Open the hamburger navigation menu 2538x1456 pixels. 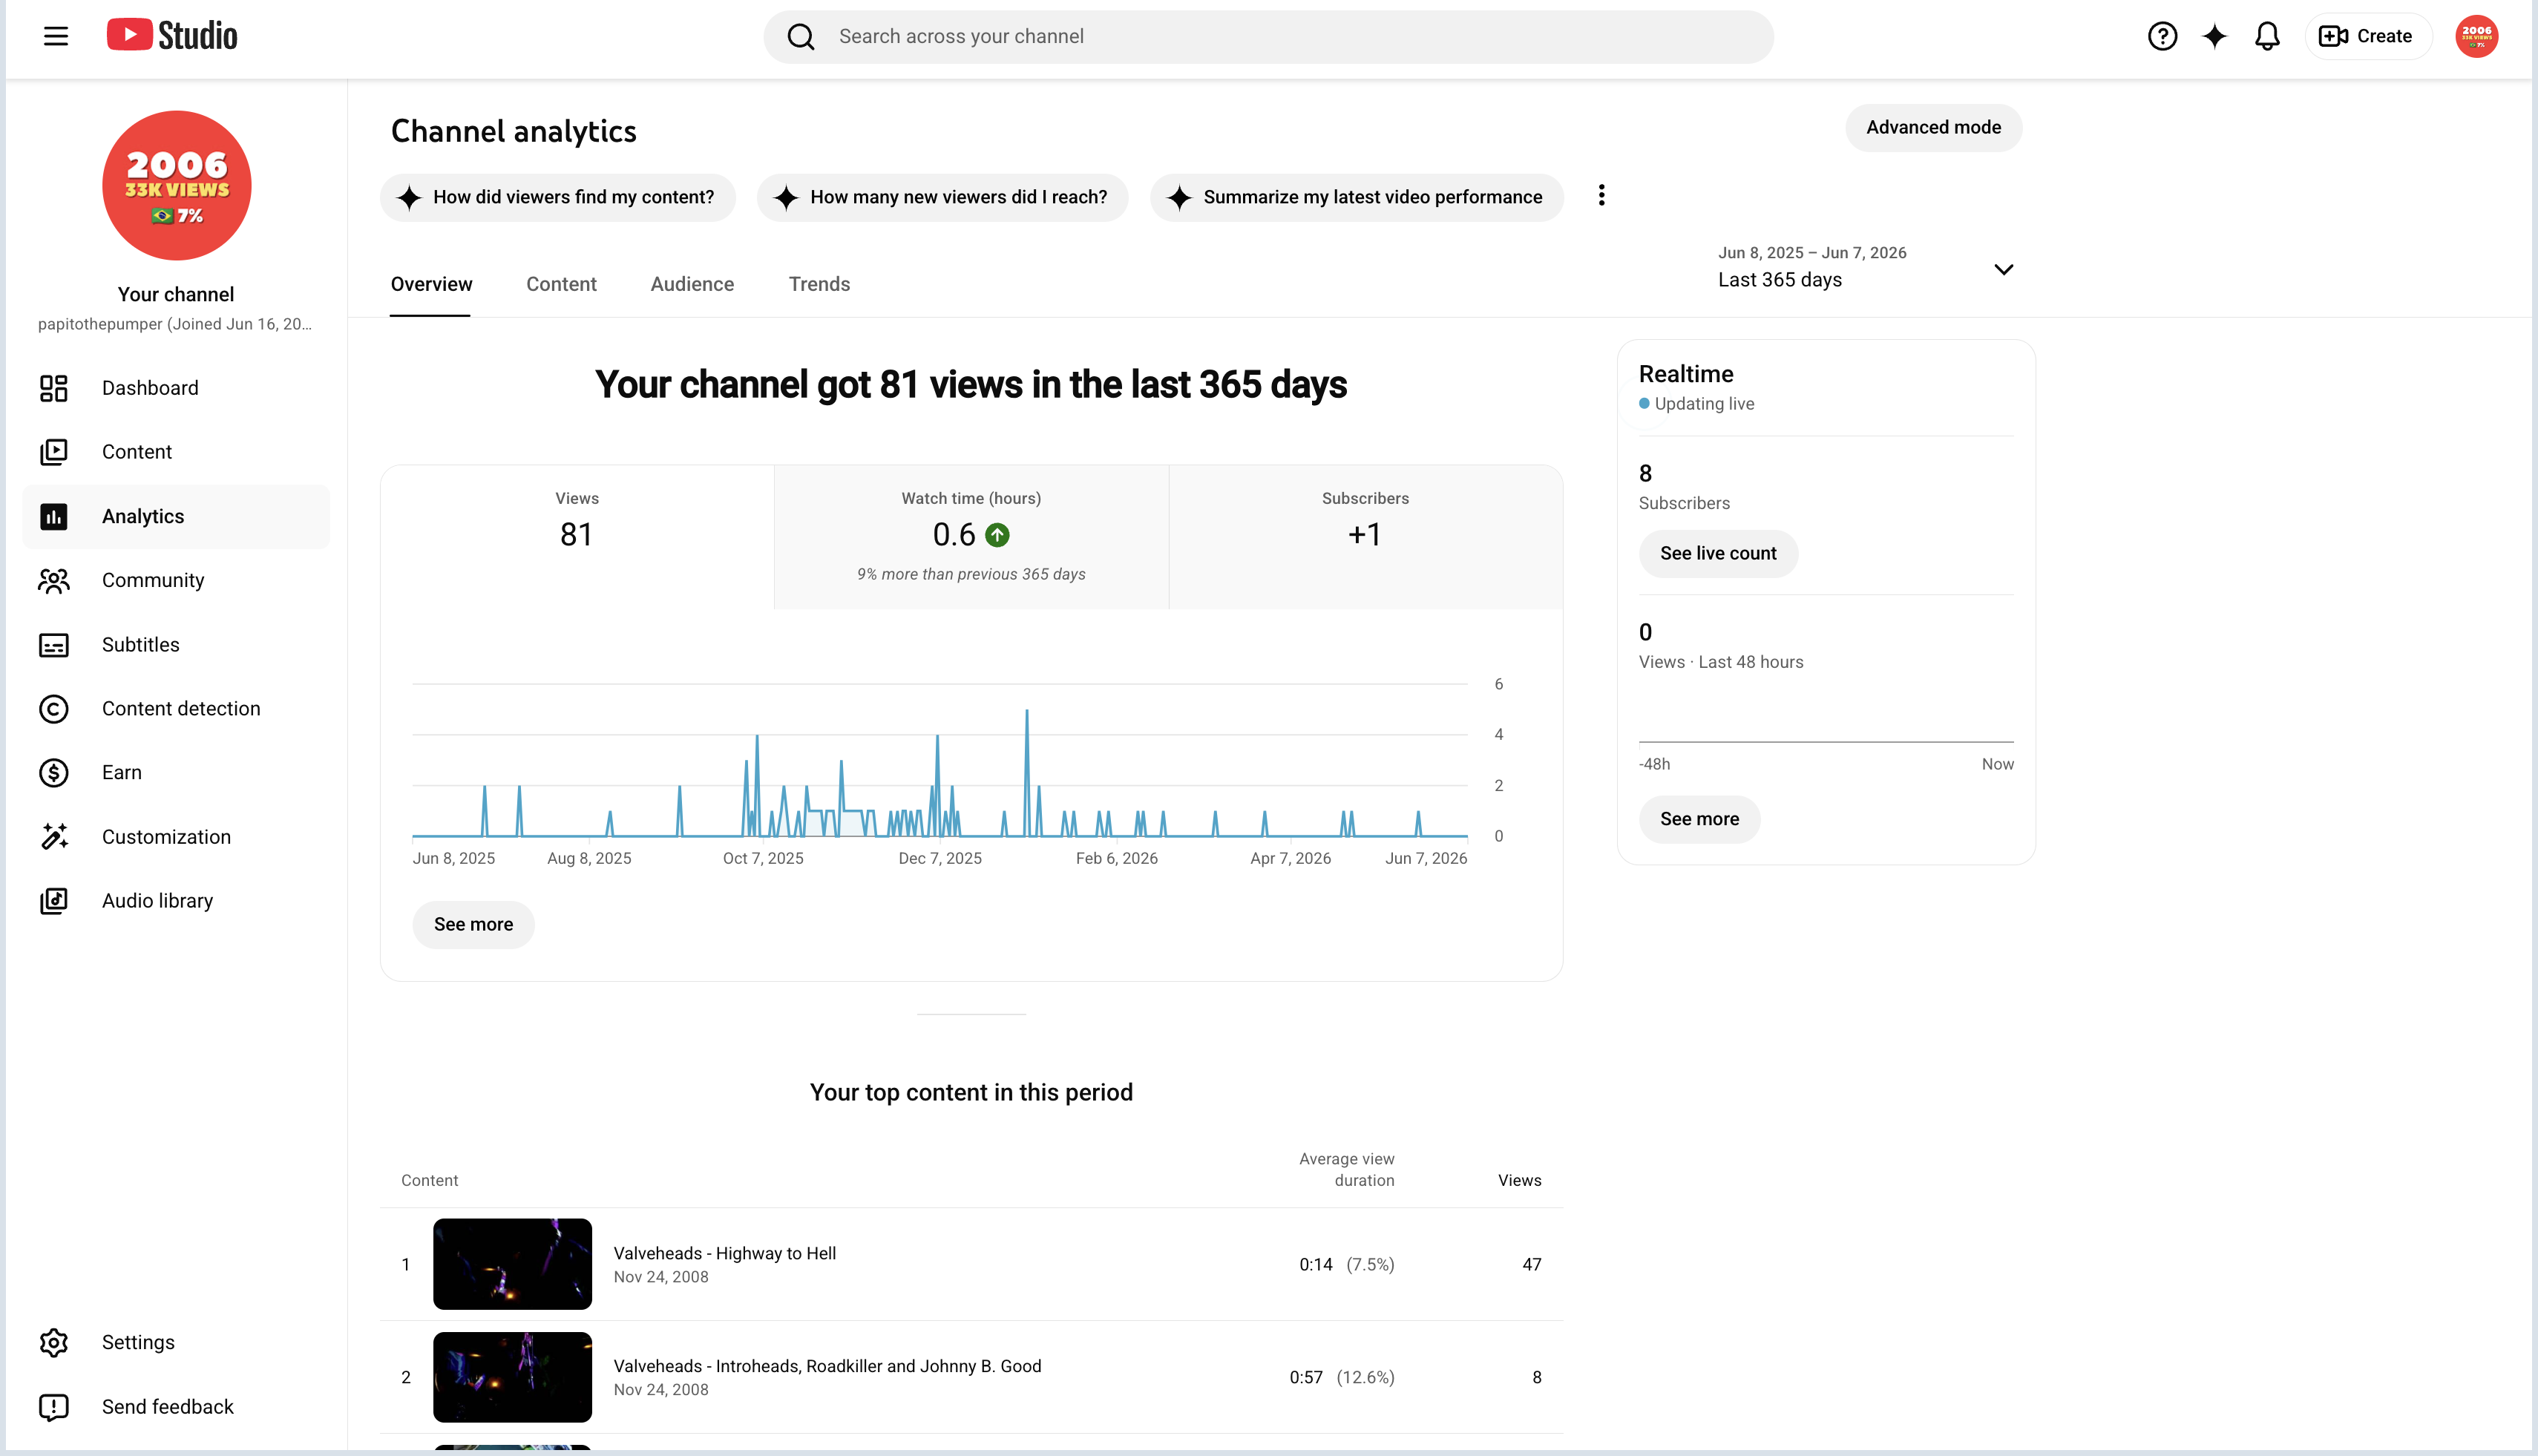[56, 36]
